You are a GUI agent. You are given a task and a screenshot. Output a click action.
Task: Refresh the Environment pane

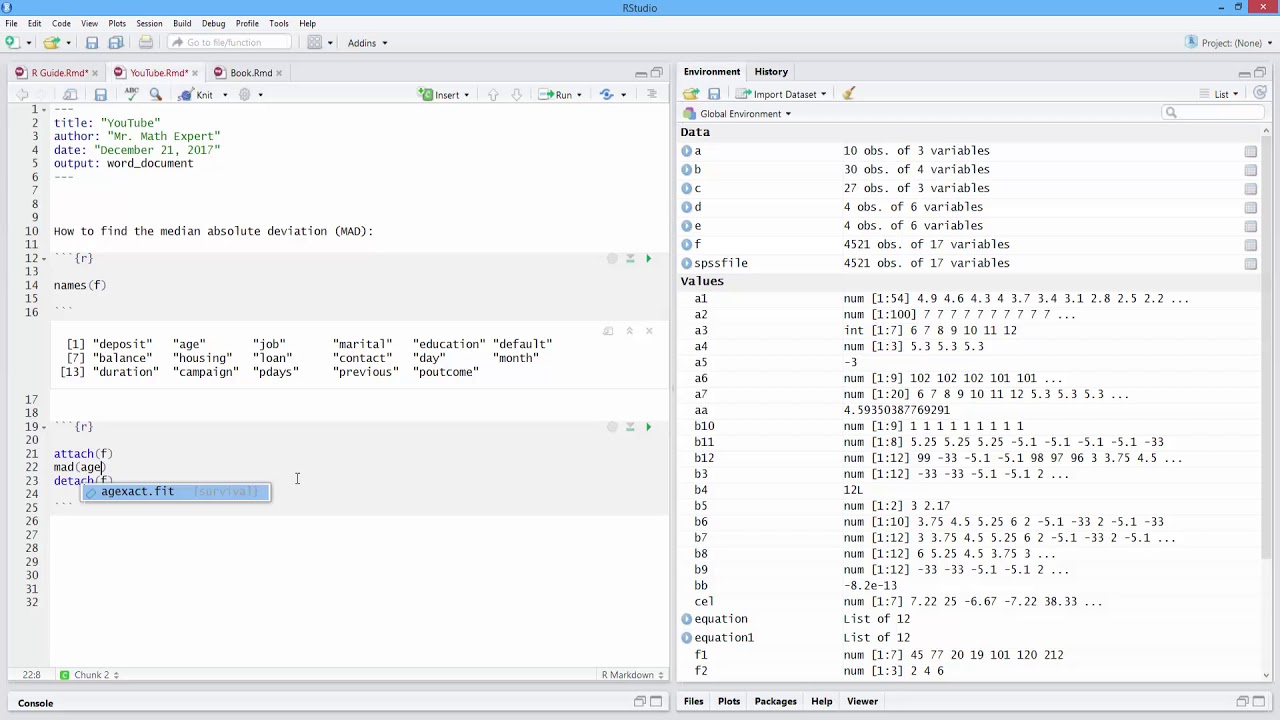click(1260, 93)
